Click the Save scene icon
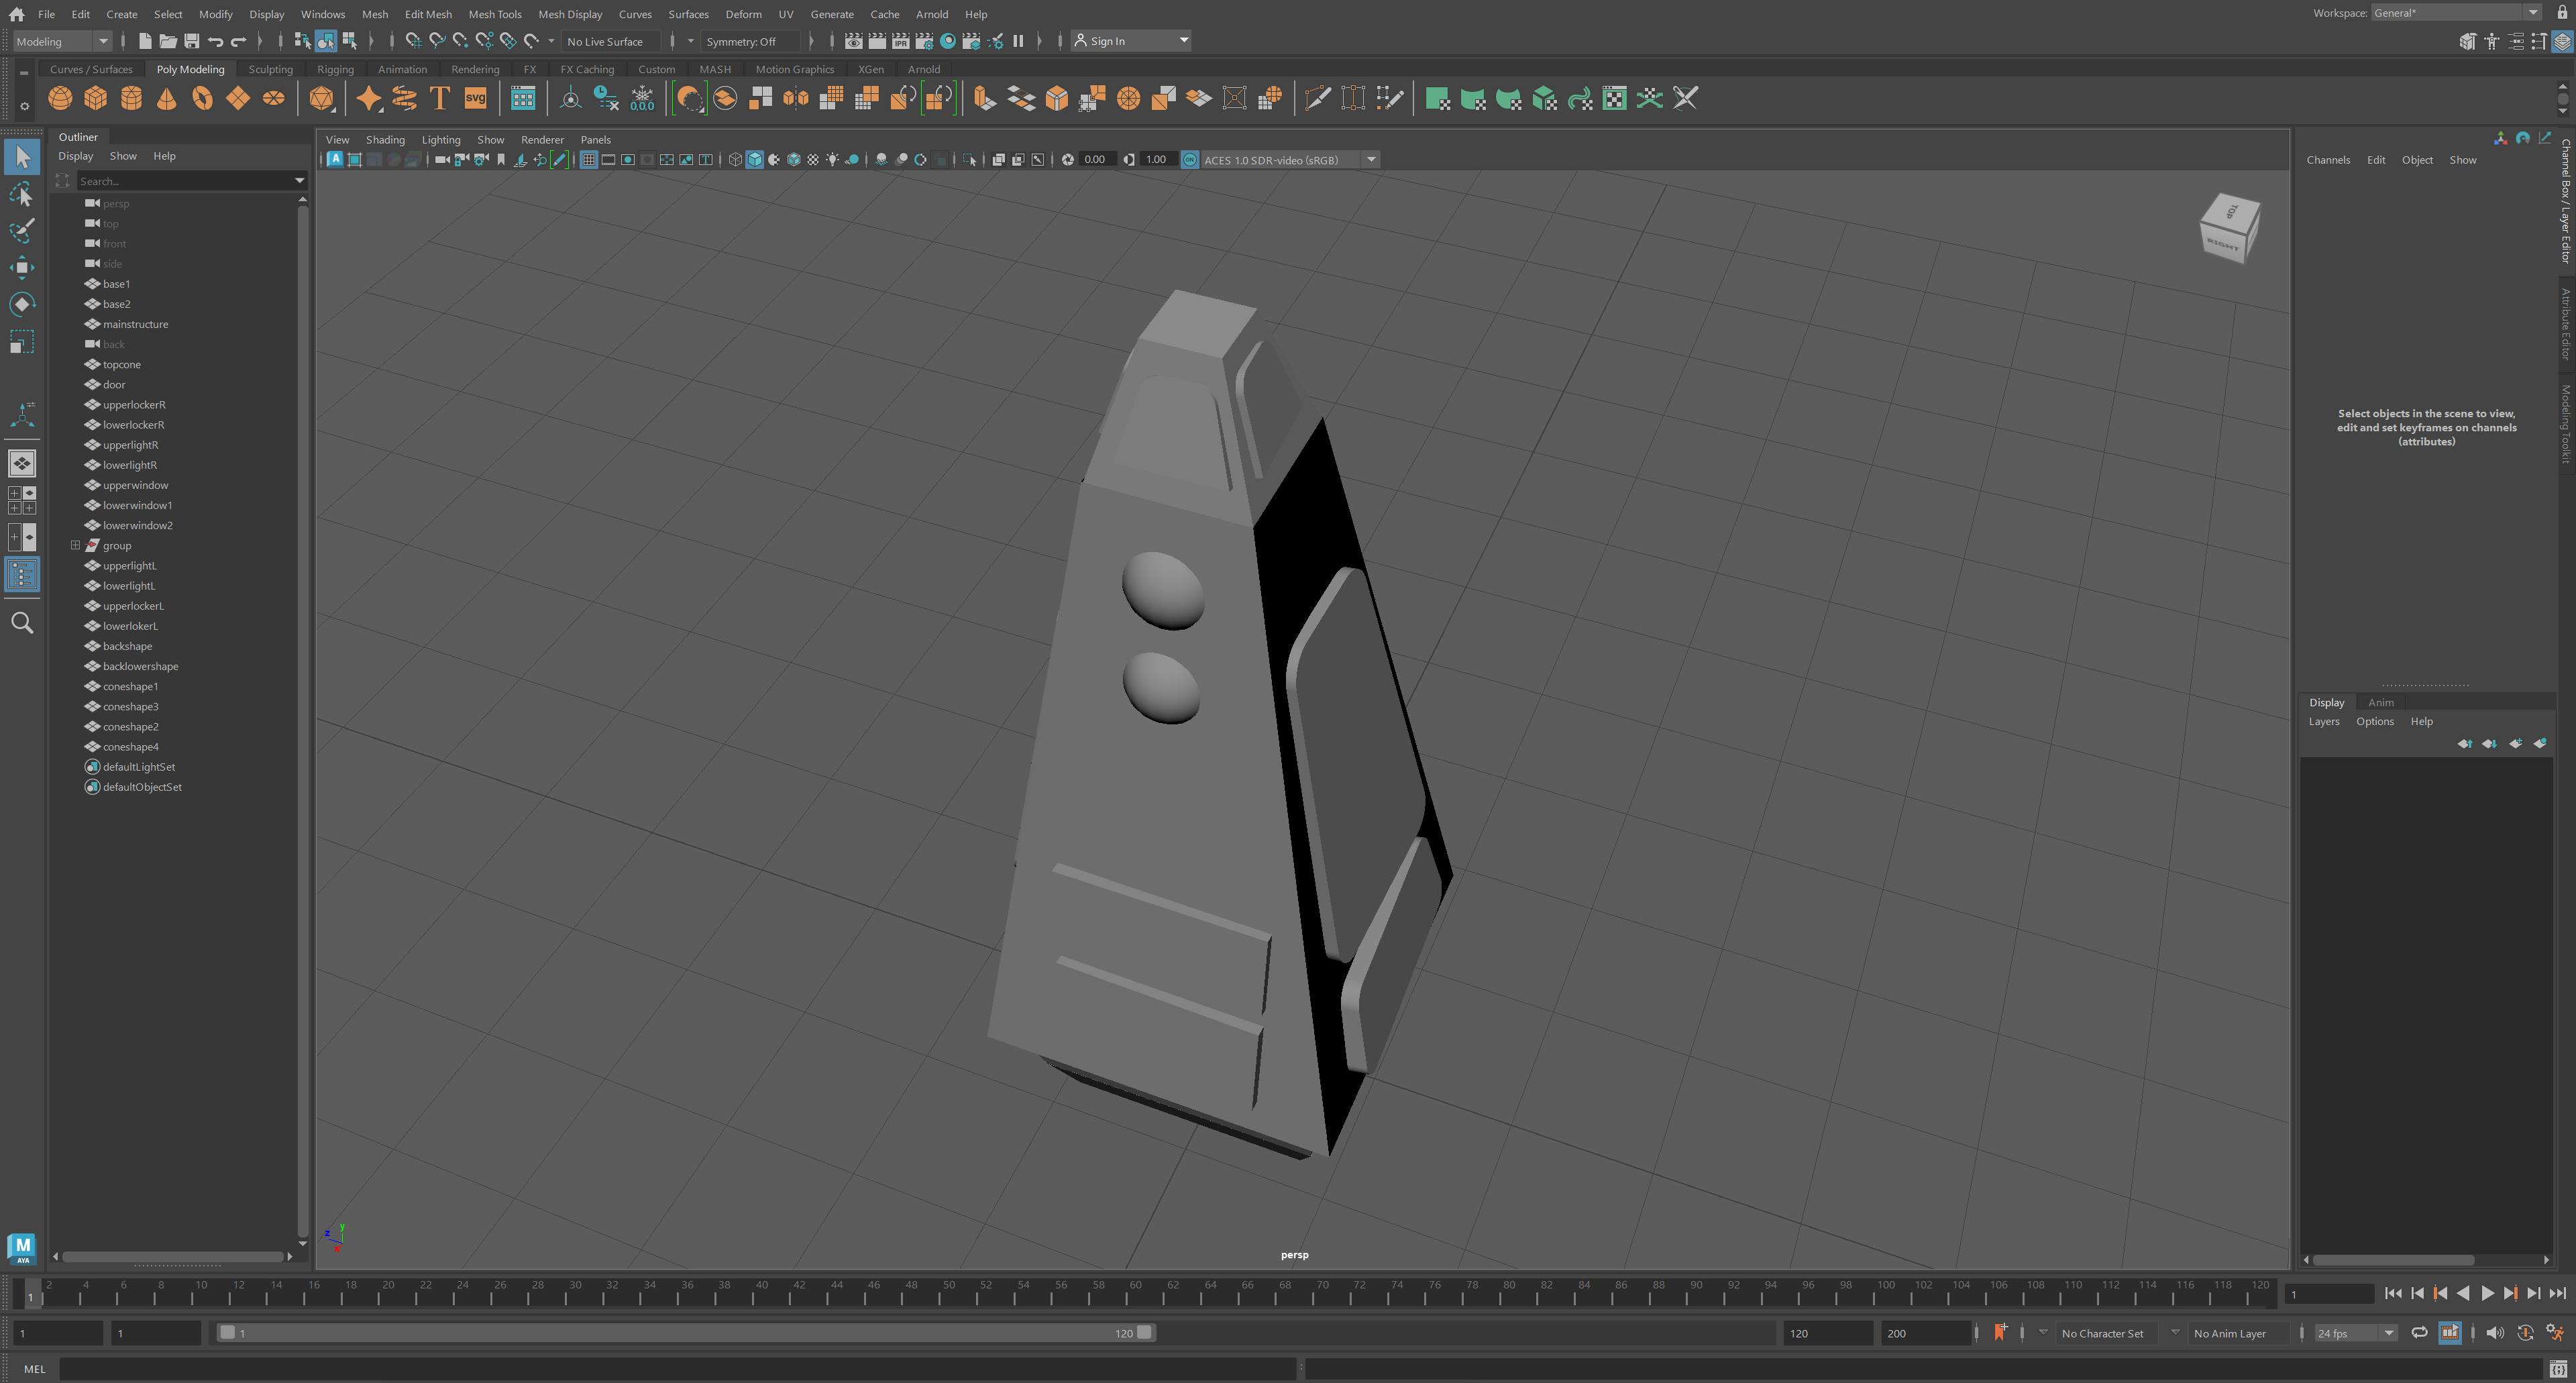The height and width of the screenshot is (1383, 2576). tap(191, 41)
